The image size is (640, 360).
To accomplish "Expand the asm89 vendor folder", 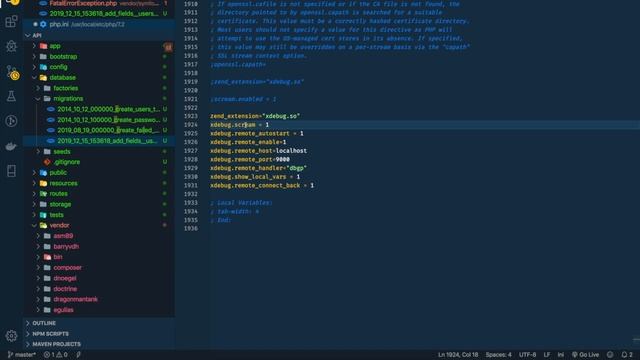I will [x=99, y=236].
